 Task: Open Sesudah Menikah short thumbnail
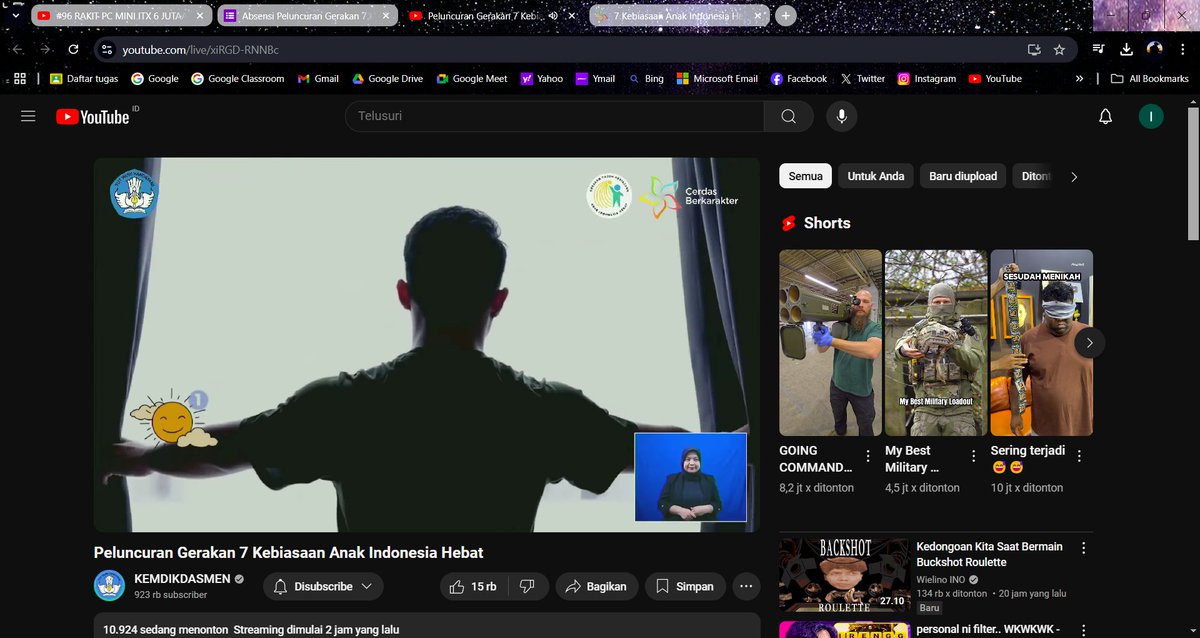tap(1041, 342)
